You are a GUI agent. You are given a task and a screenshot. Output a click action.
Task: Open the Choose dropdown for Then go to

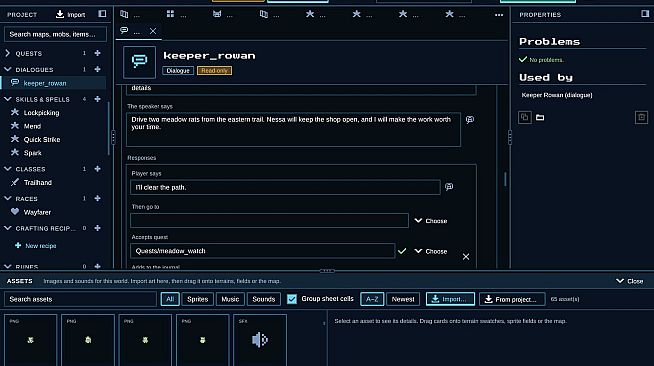point(431,221)
